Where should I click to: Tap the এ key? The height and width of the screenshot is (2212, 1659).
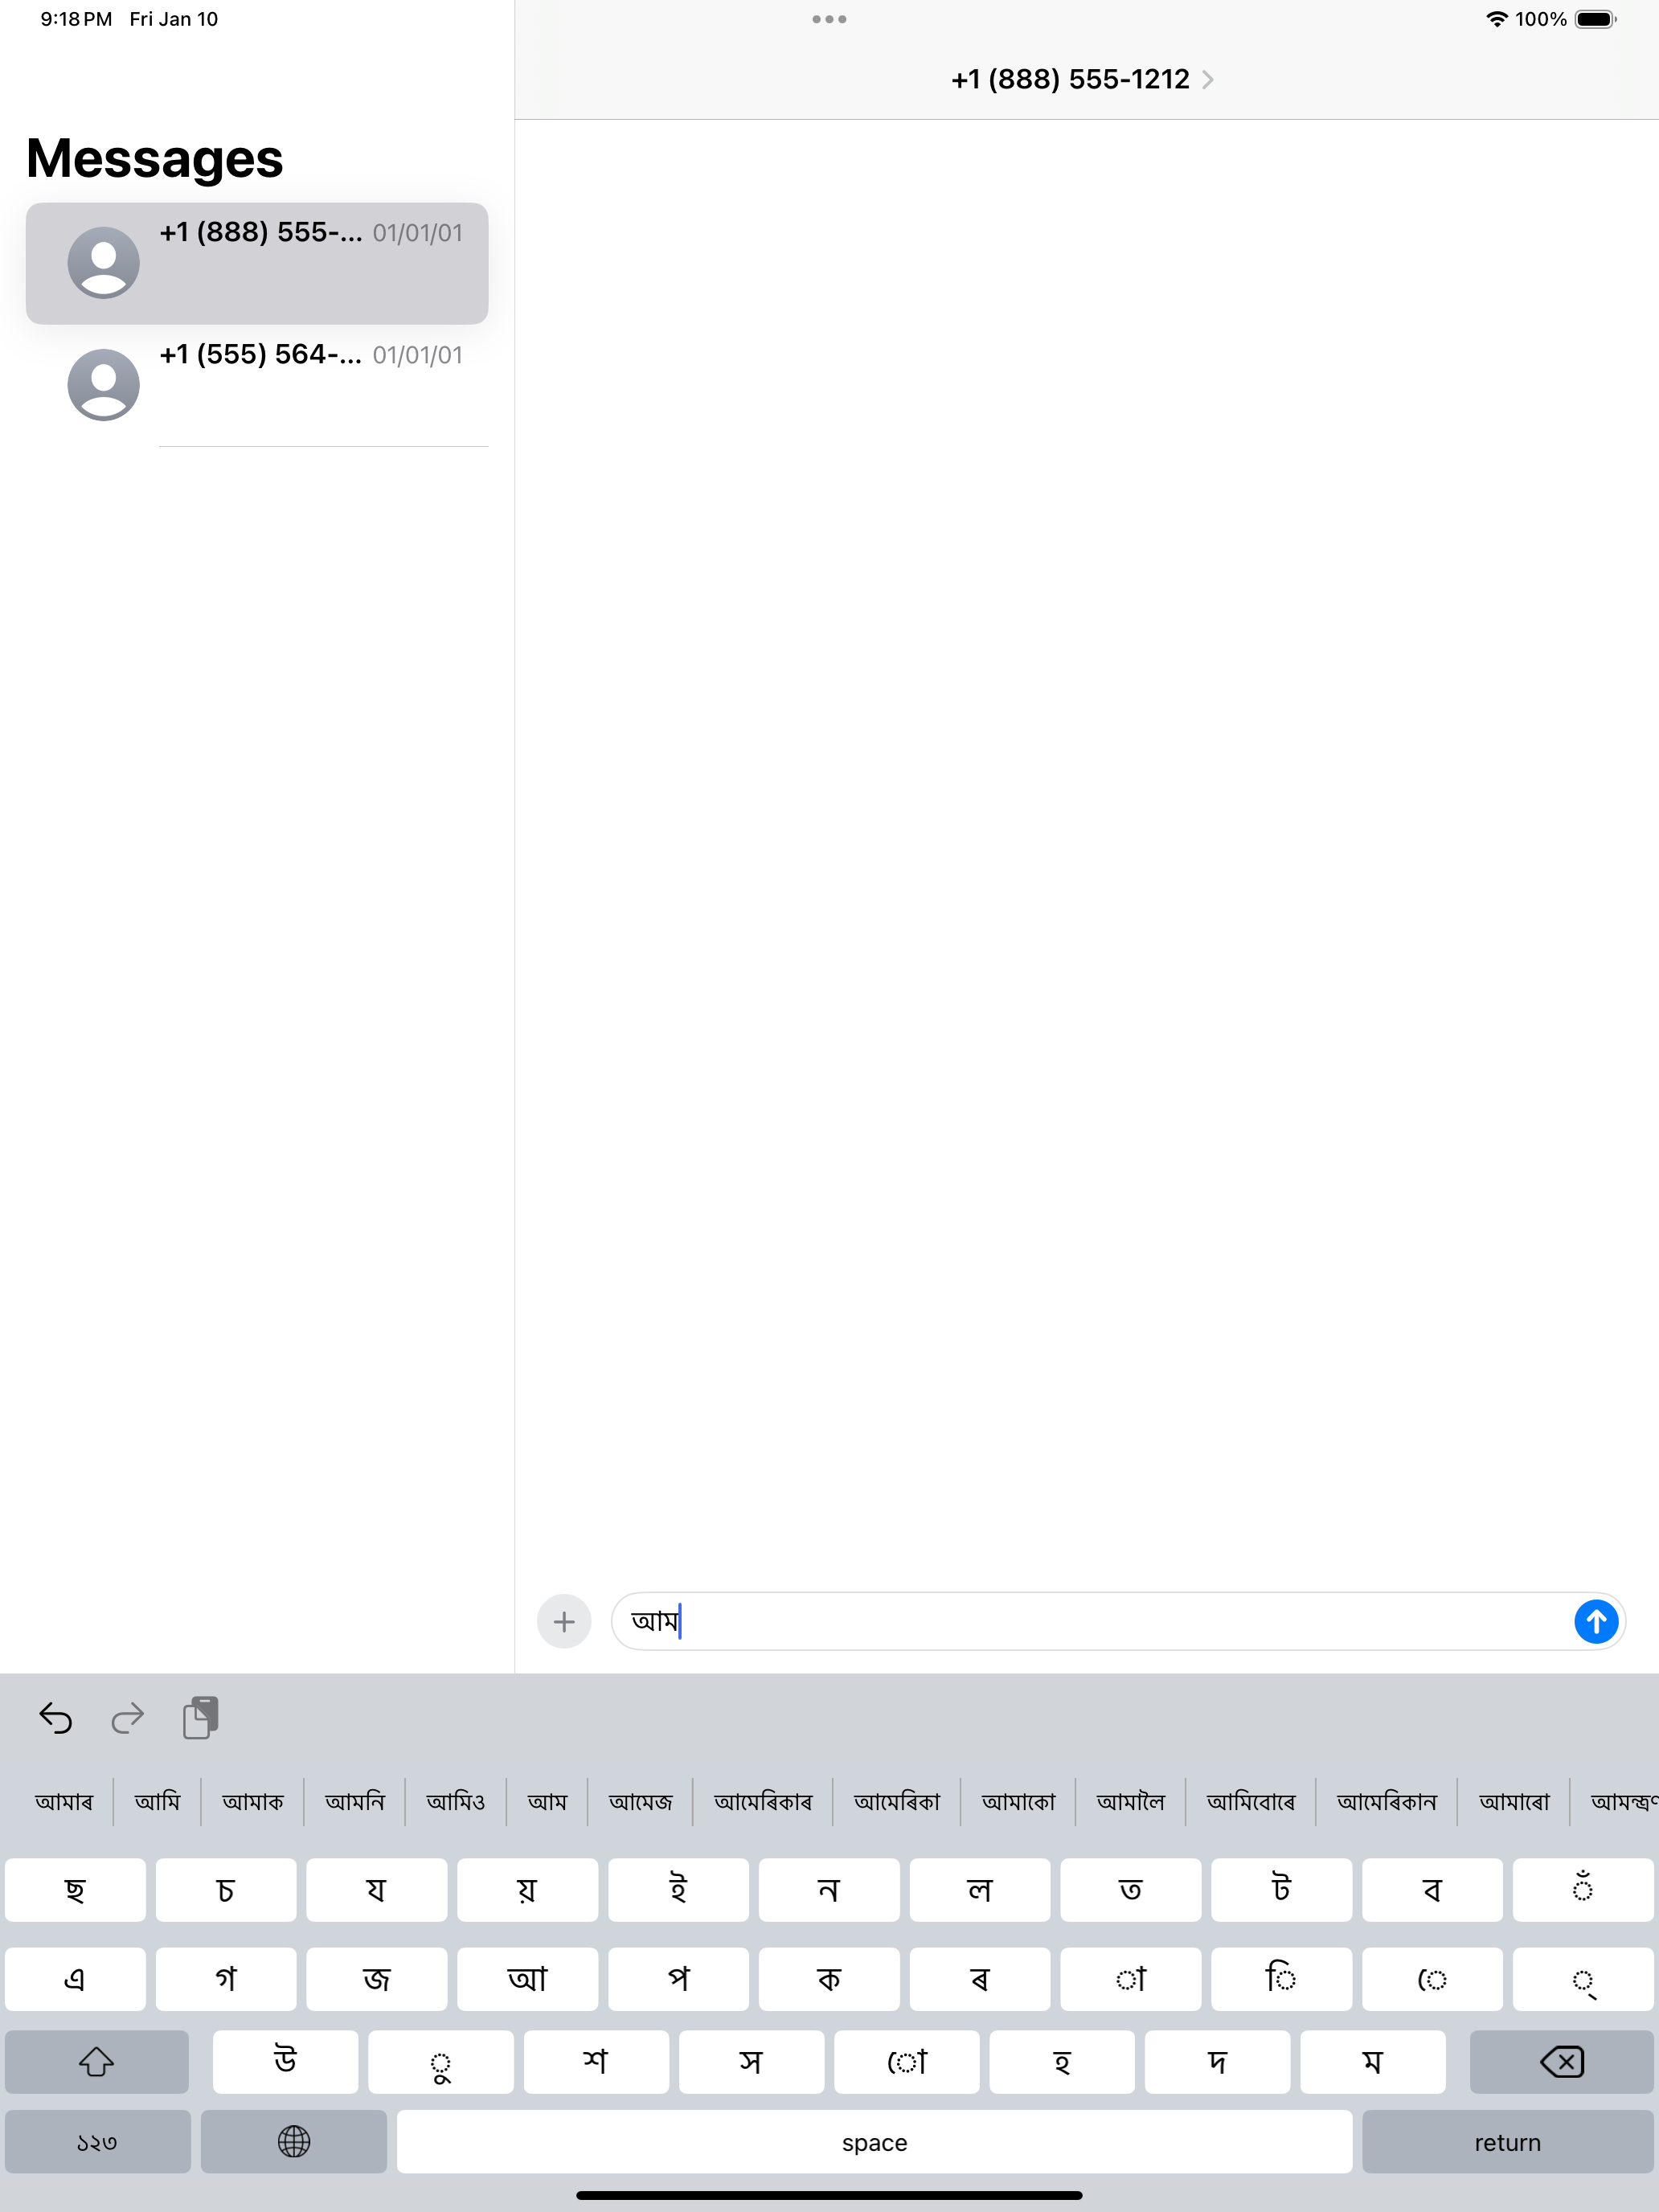75,1979
